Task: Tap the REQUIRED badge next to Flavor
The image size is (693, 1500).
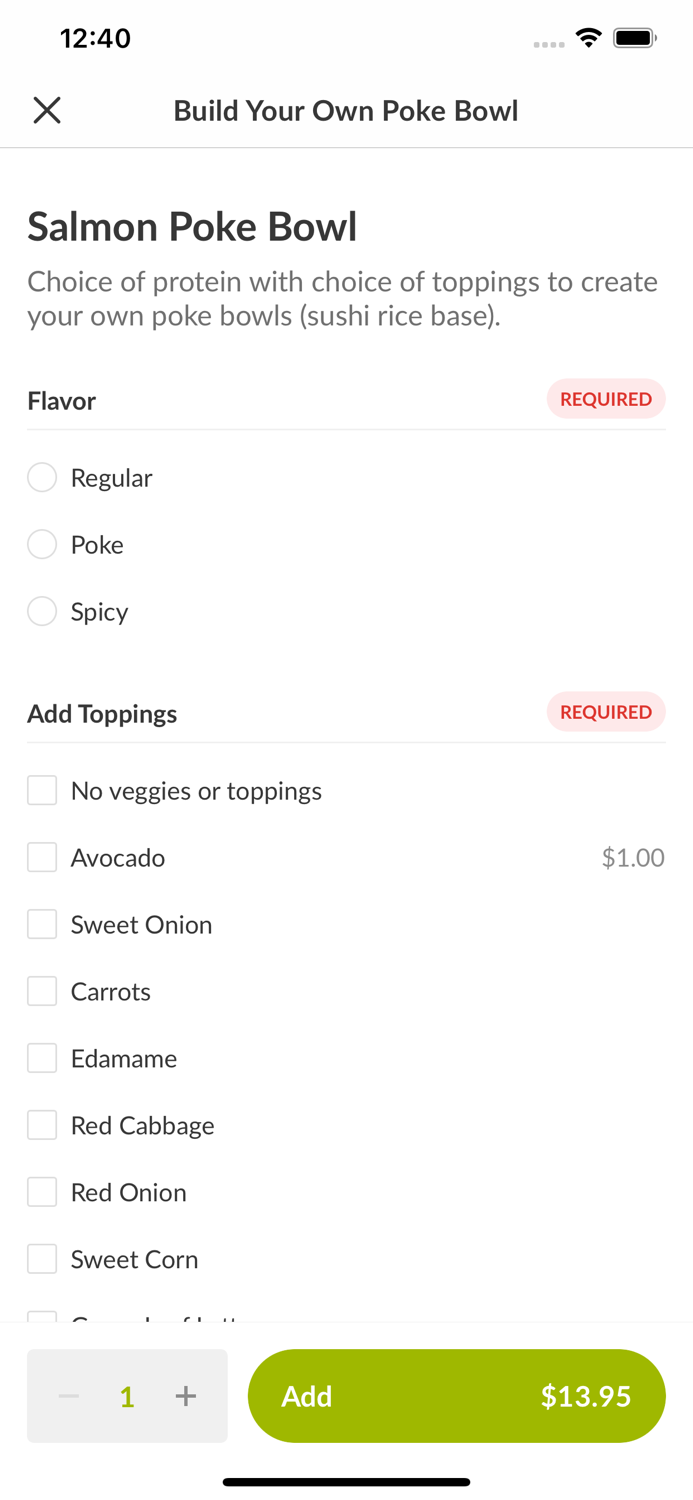Action: click(606, 399)
